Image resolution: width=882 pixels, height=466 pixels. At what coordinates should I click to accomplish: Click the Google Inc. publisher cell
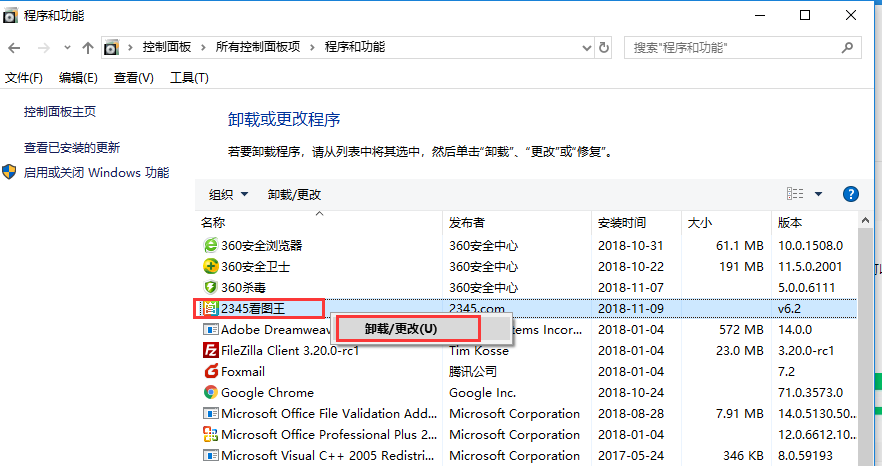[x=483, y=392]
